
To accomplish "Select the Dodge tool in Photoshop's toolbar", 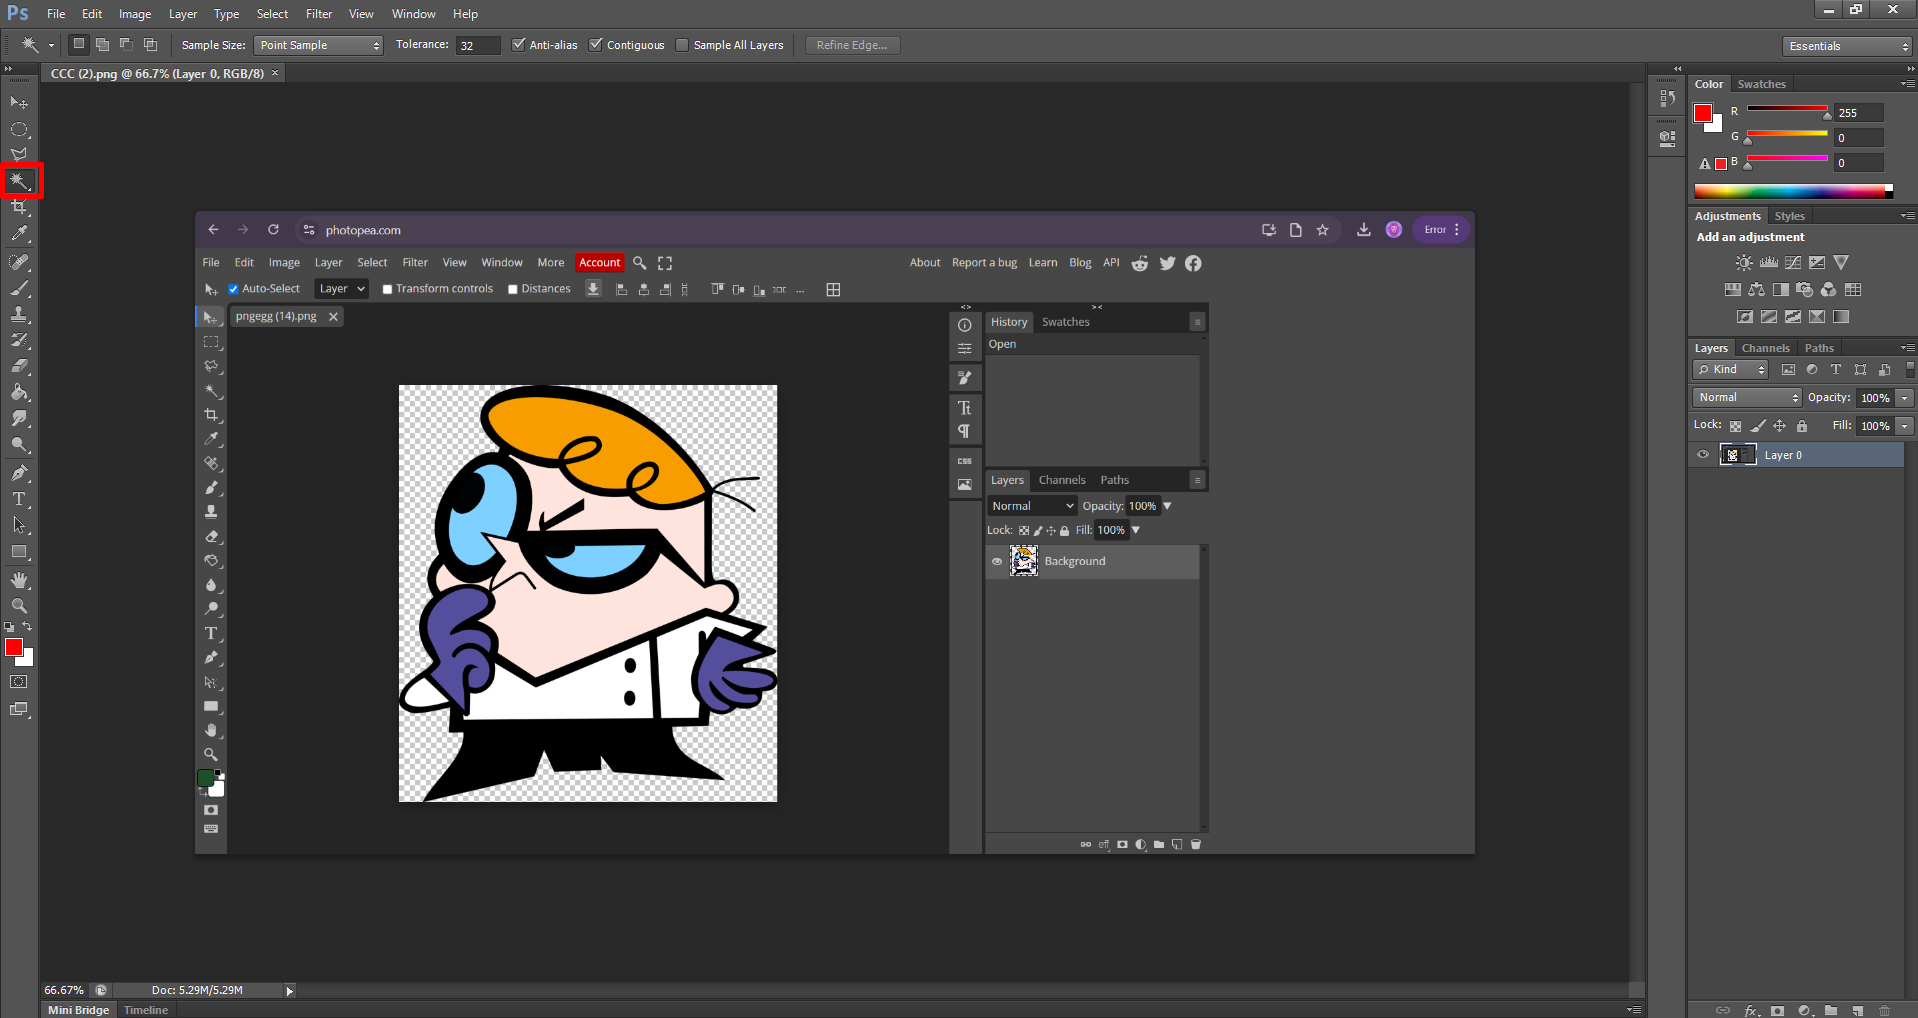I will 19,444.
